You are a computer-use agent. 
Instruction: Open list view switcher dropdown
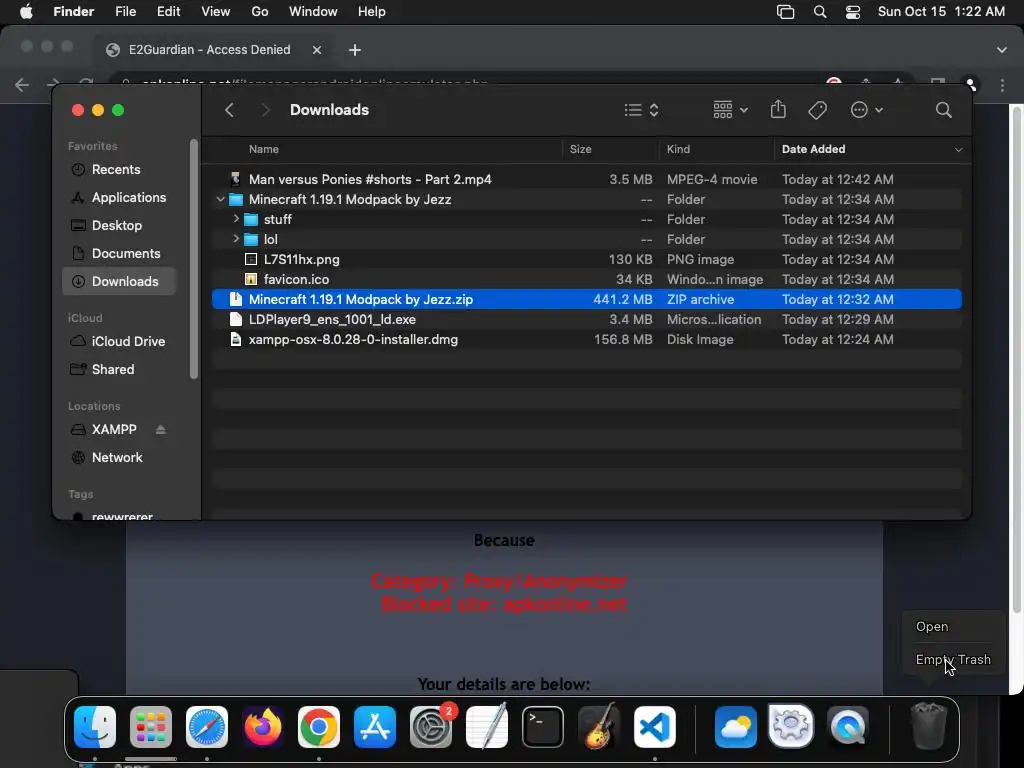pos(641,110)
